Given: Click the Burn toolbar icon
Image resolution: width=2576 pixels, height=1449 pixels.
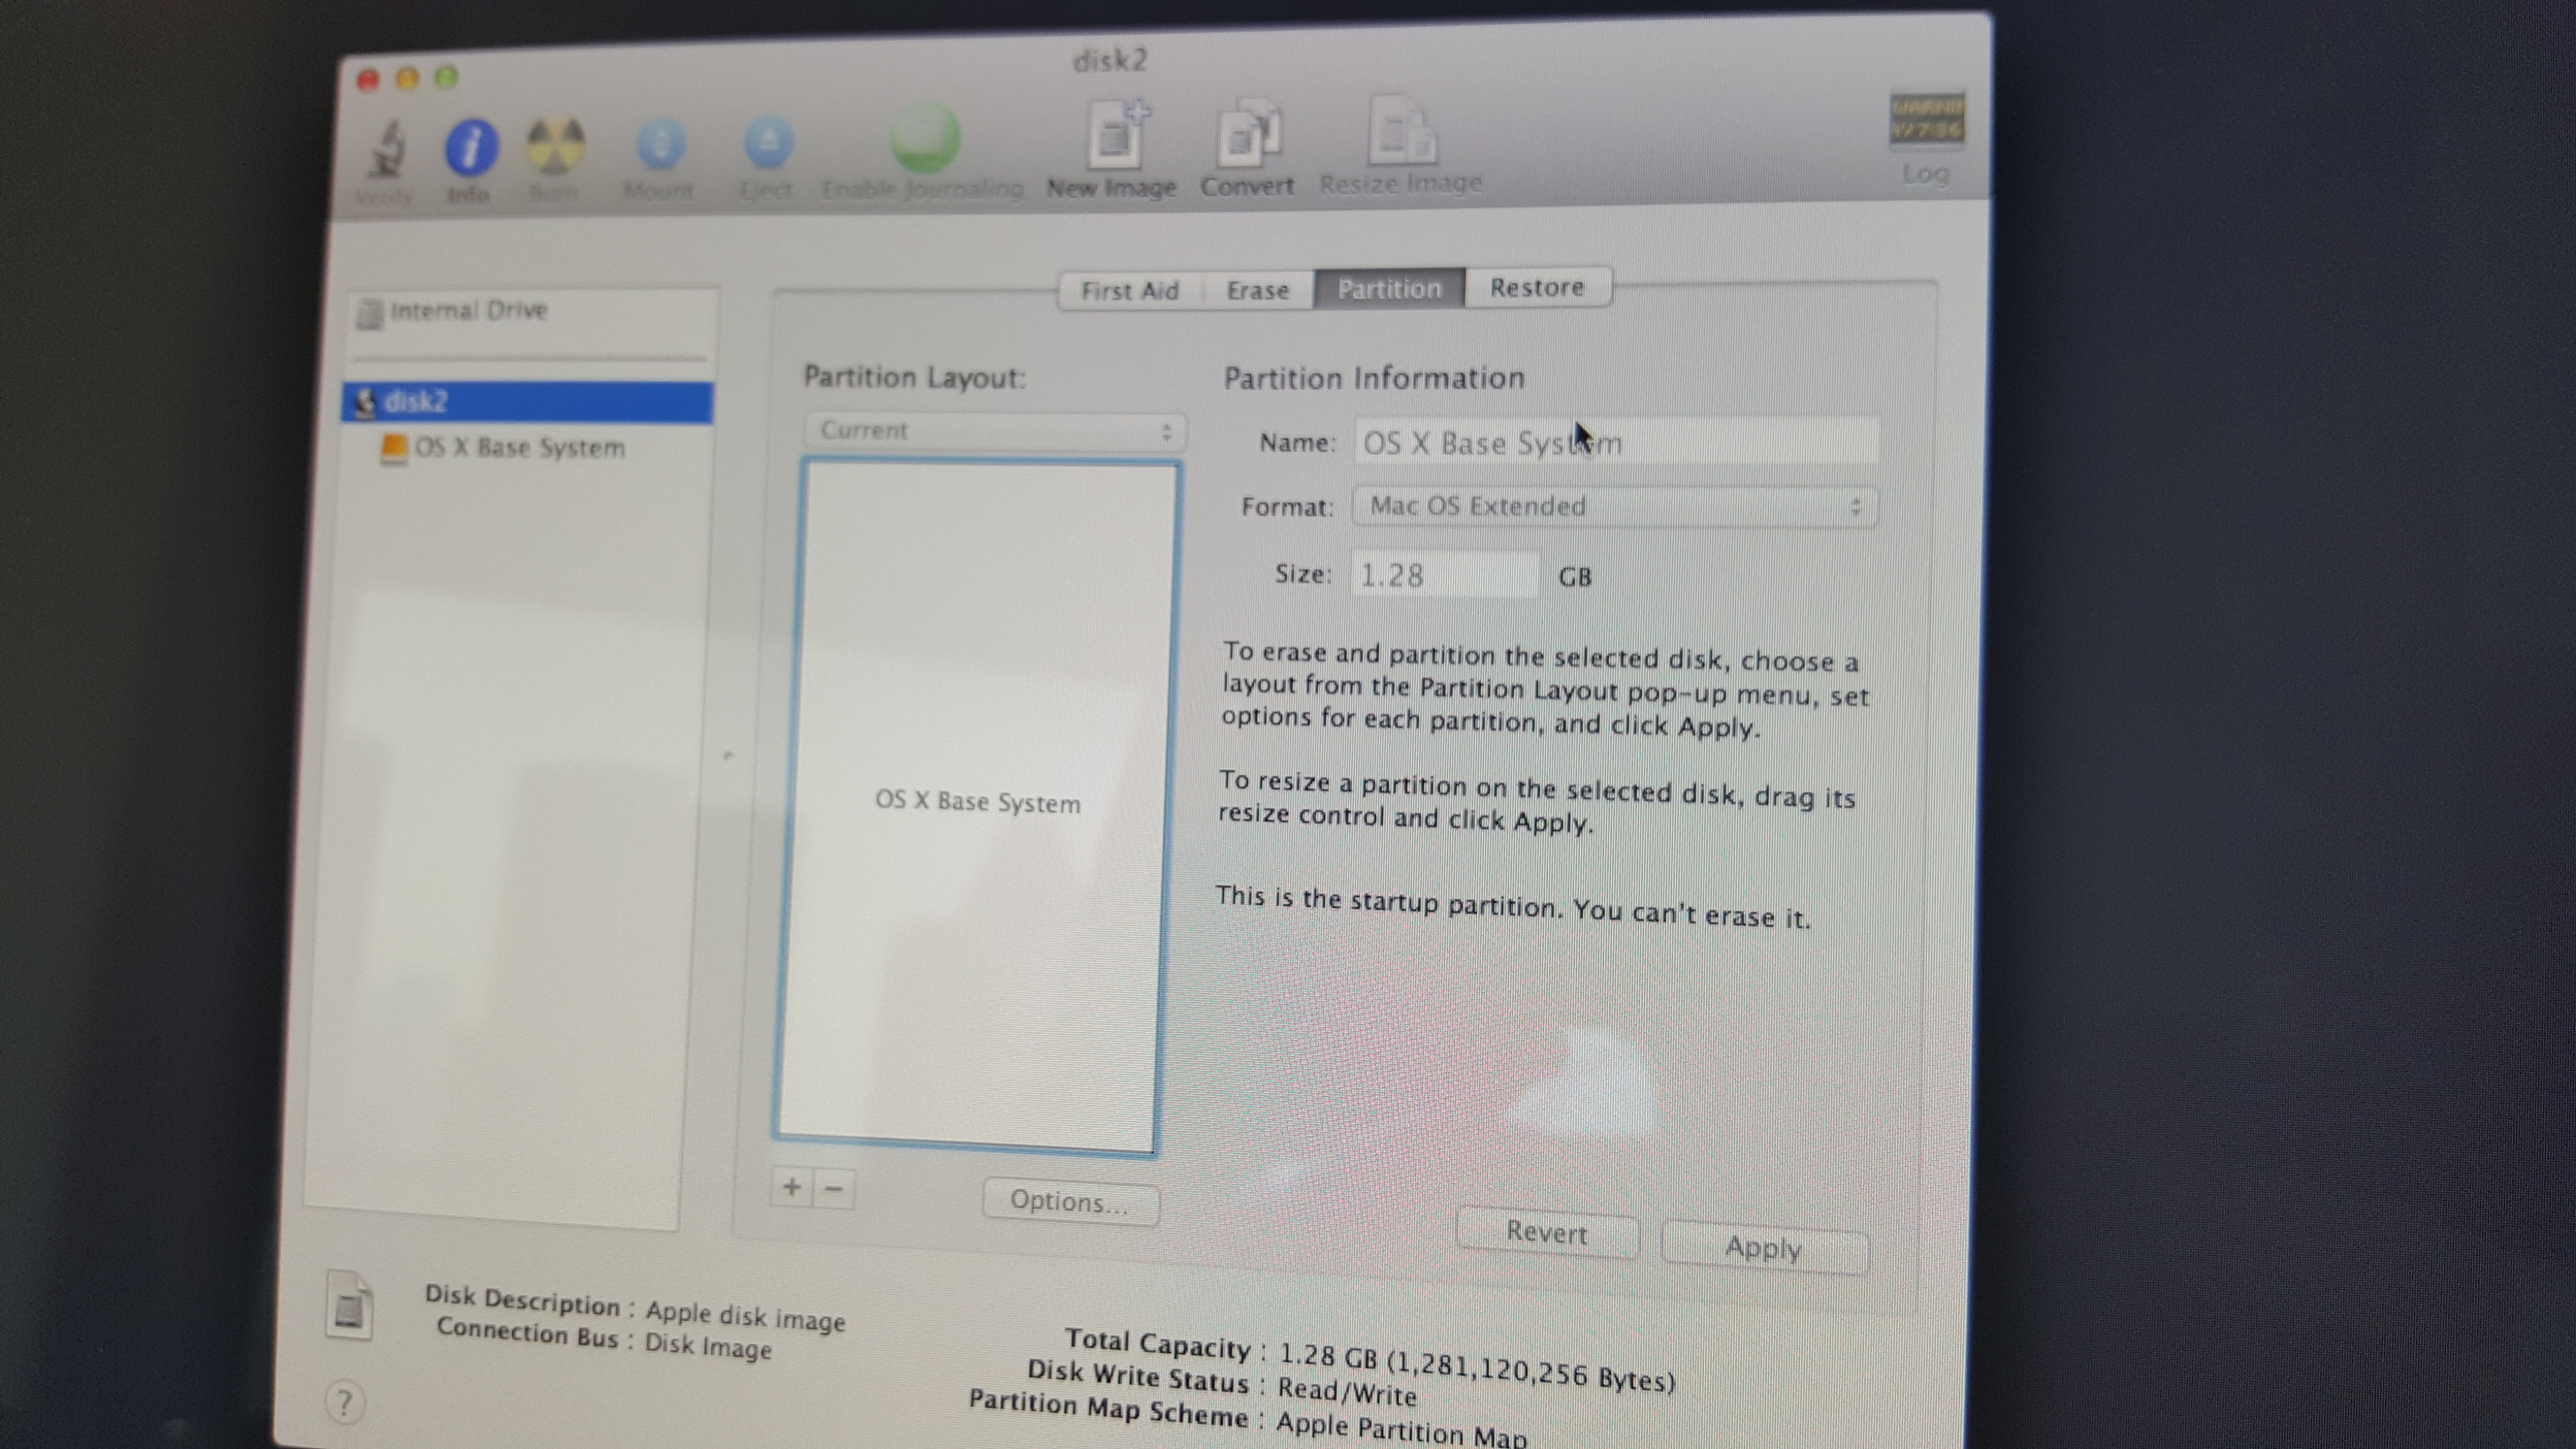Looking at the screenshot, I should point(554,146).
